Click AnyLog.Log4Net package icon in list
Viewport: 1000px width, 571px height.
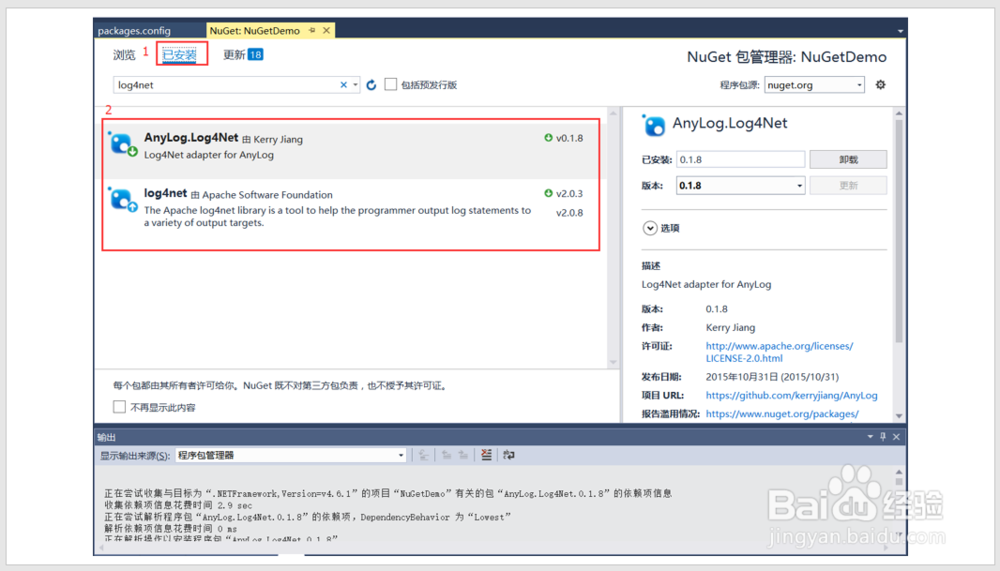123,144
